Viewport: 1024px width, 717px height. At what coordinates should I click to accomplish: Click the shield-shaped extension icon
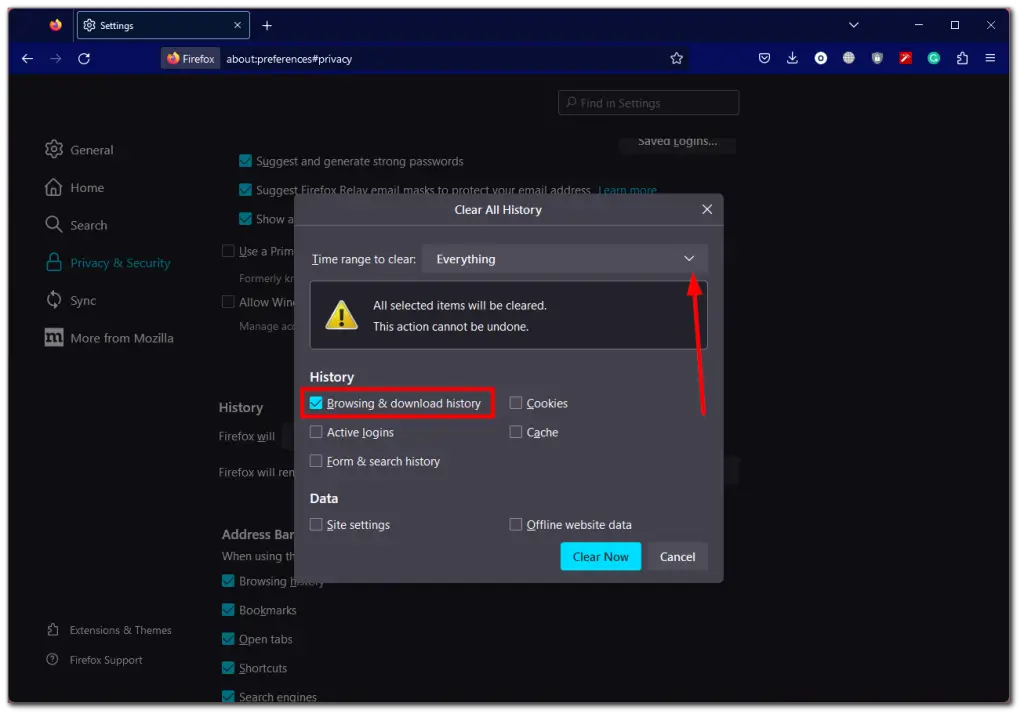click(x=877, y=58)
